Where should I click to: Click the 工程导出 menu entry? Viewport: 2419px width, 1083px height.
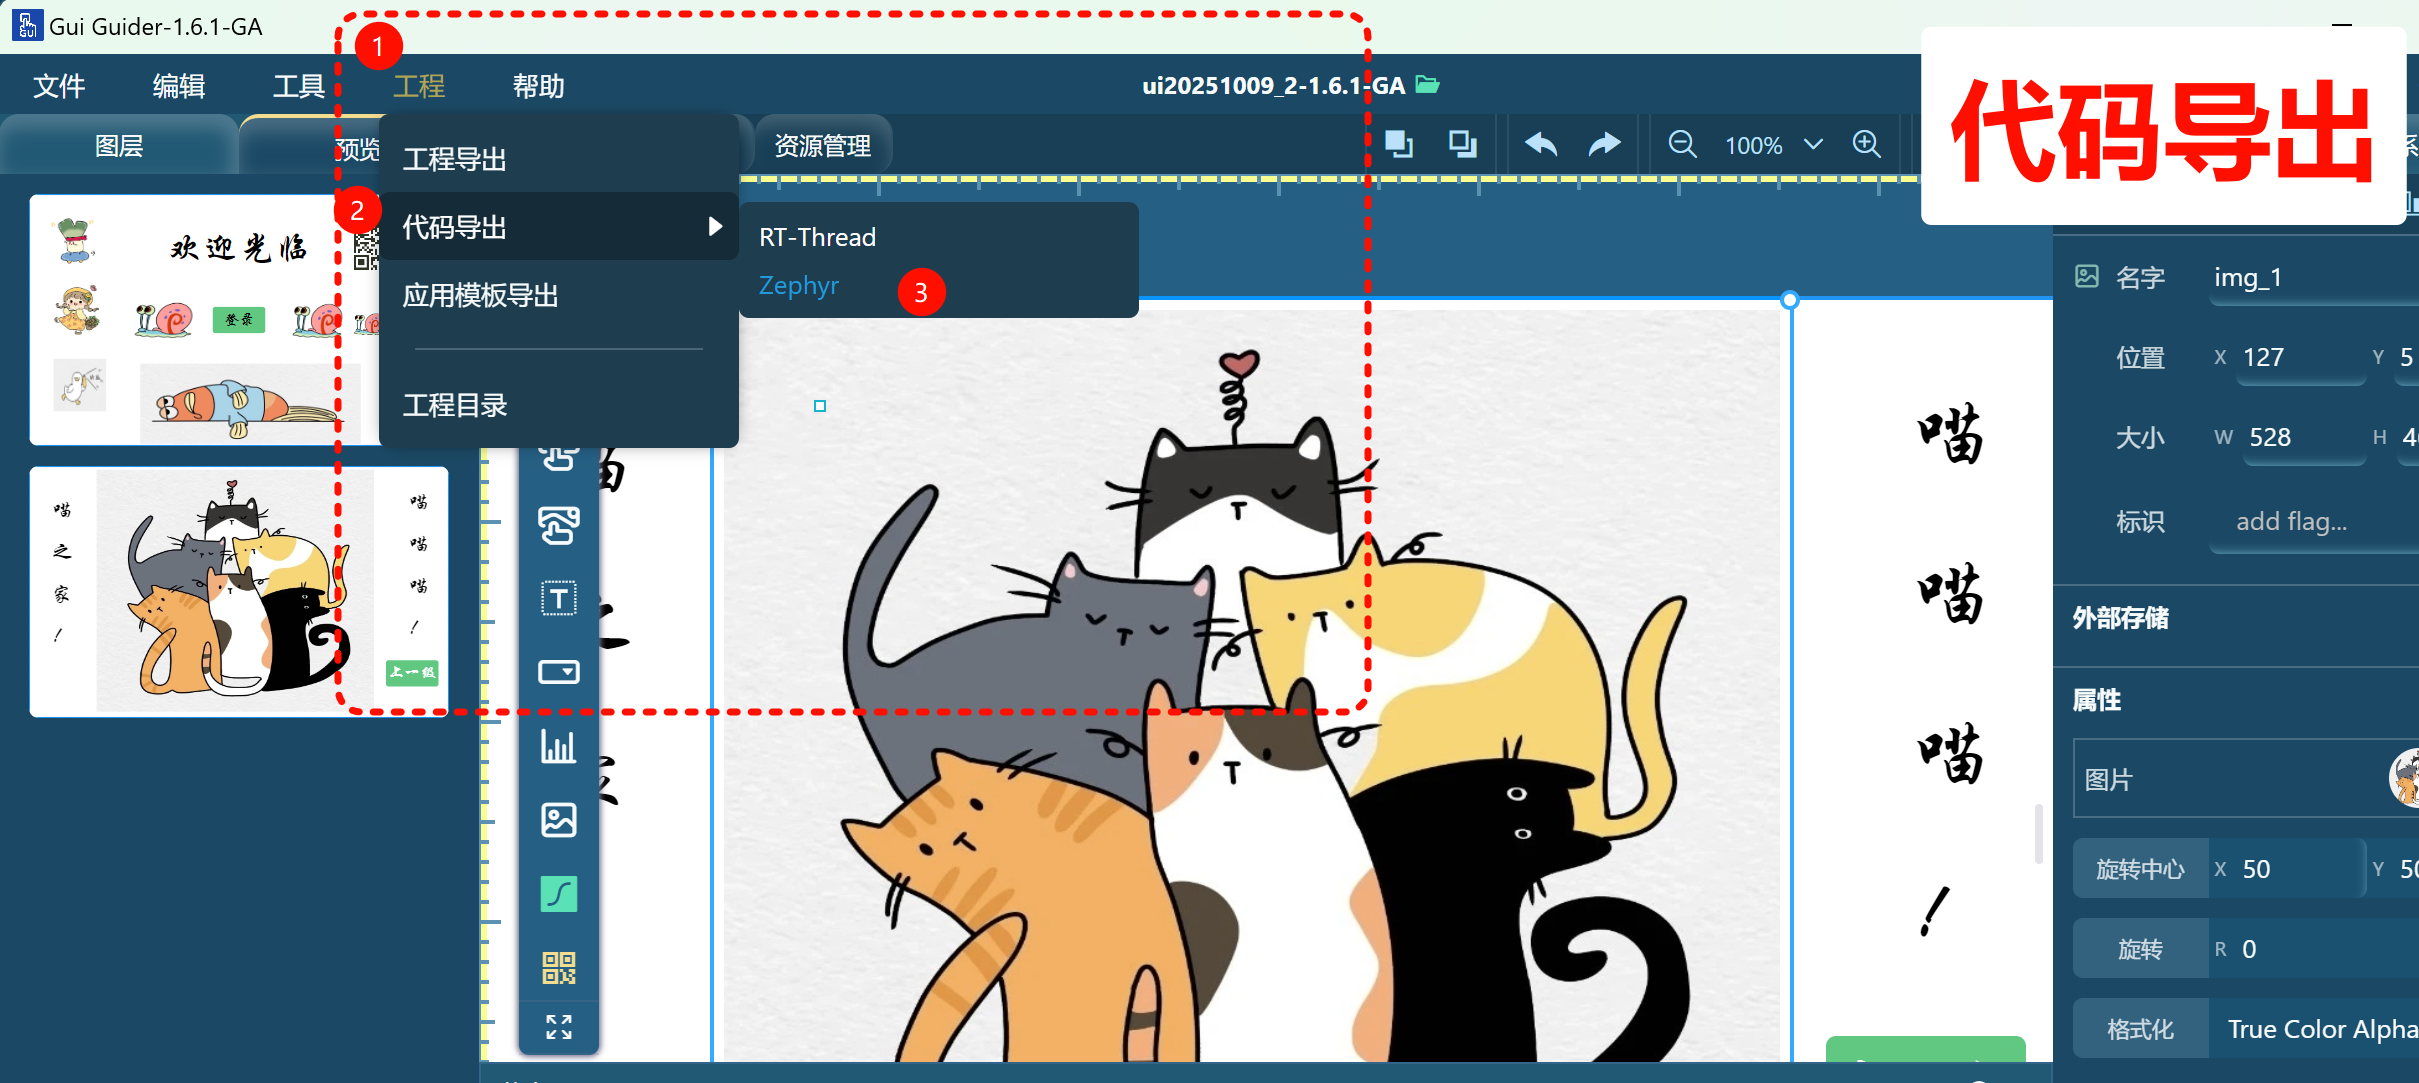[x=455, y=160]
